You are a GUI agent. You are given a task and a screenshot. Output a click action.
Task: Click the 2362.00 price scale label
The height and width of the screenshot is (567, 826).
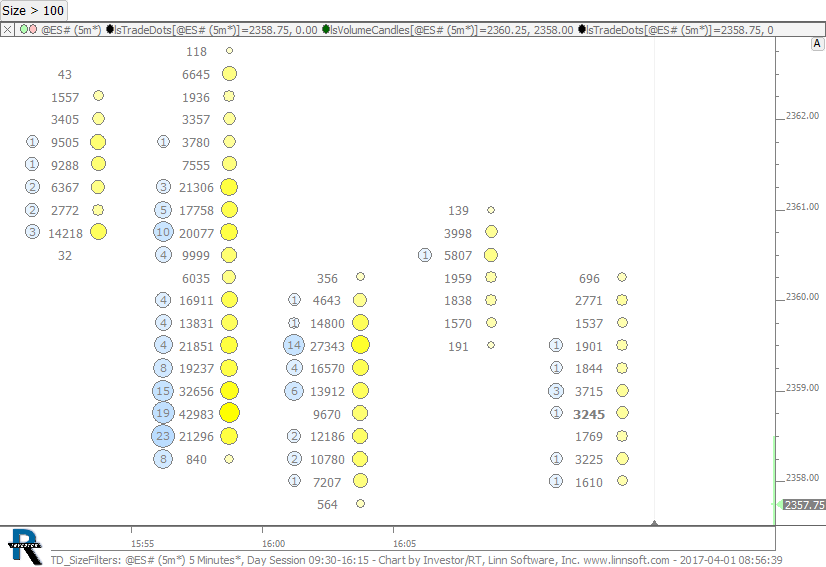point(802,115)
